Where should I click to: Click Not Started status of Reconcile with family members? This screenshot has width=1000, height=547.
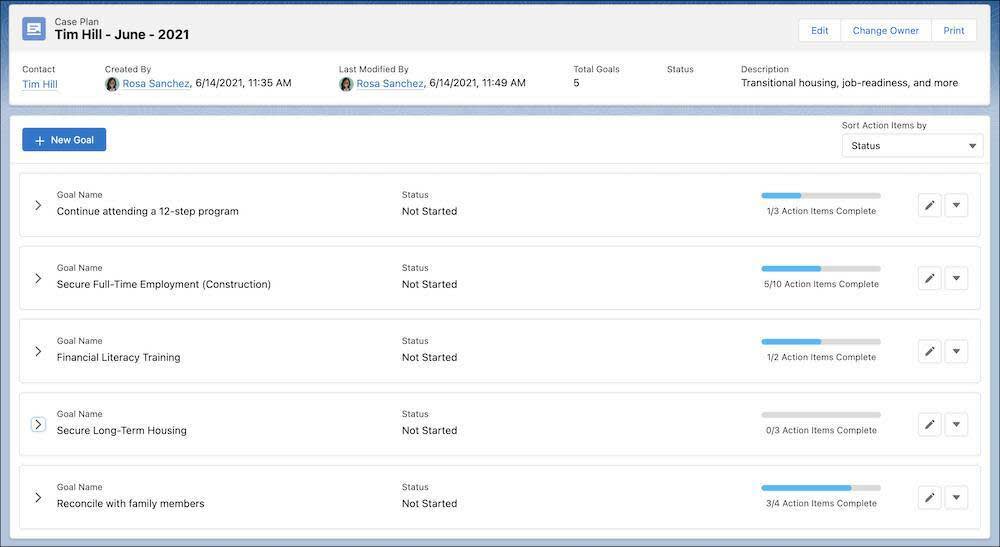click(x=429, y=504)
